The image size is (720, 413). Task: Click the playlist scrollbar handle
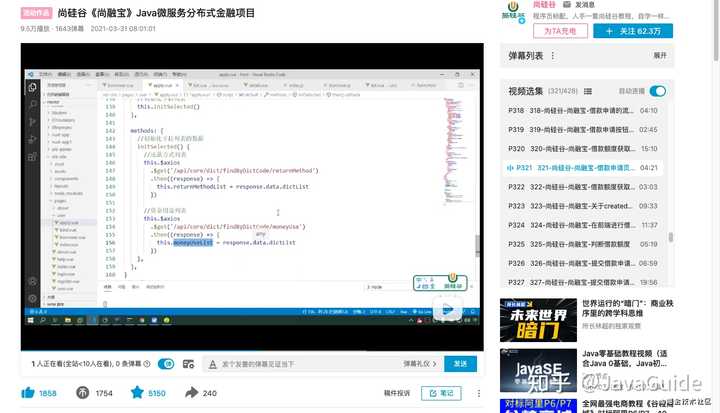pos(671,237)
